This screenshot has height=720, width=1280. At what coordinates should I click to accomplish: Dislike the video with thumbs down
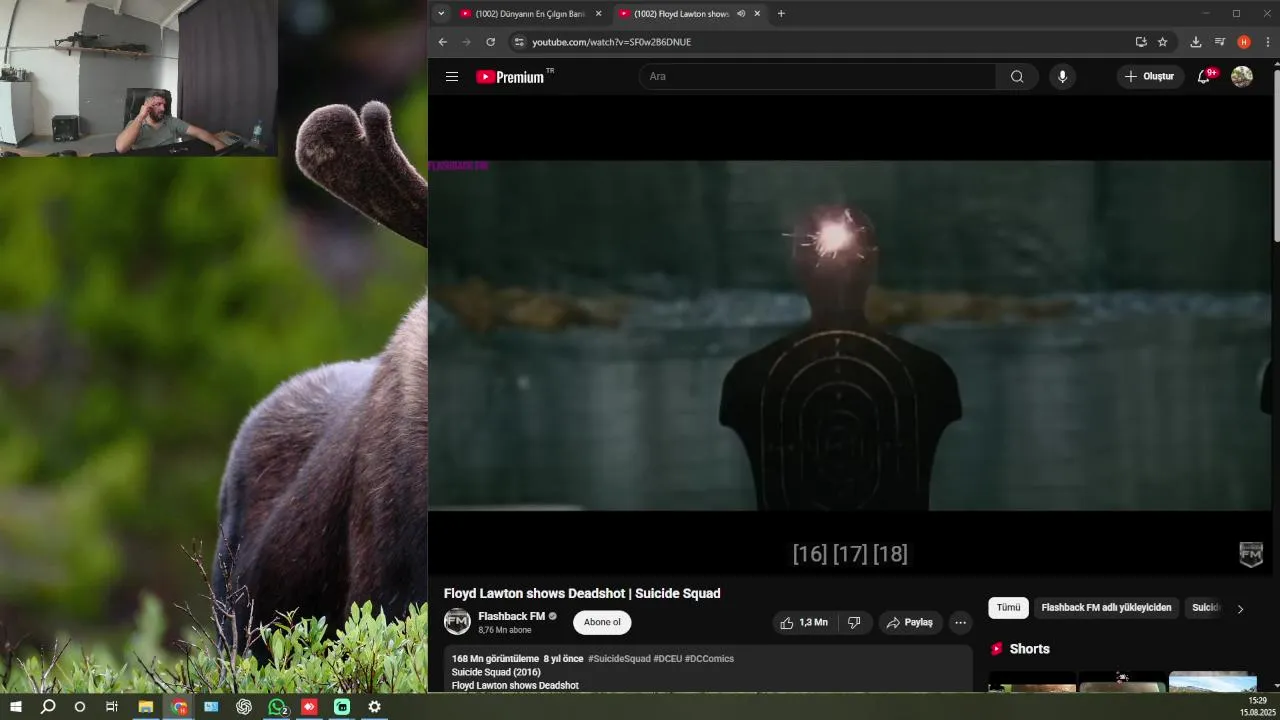tap(854, 622)
